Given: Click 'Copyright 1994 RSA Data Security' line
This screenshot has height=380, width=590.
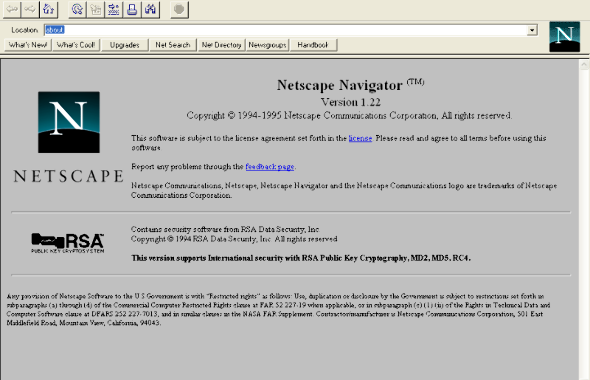Looking at the screenshot, I should [x=234, y=239].
